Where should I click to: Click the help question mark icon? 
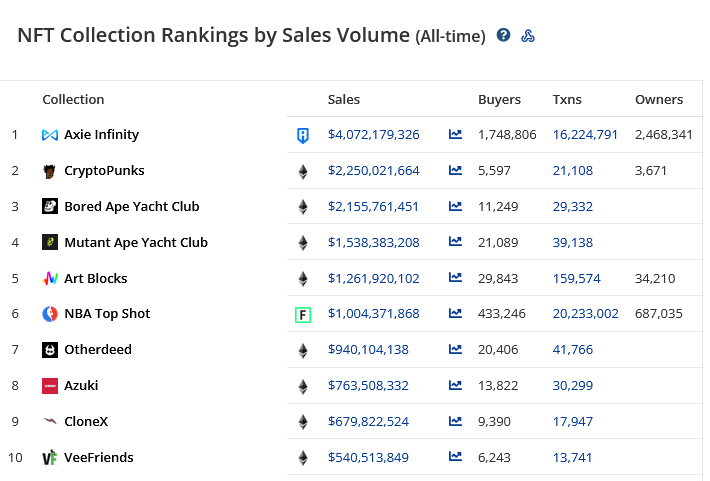503,35
